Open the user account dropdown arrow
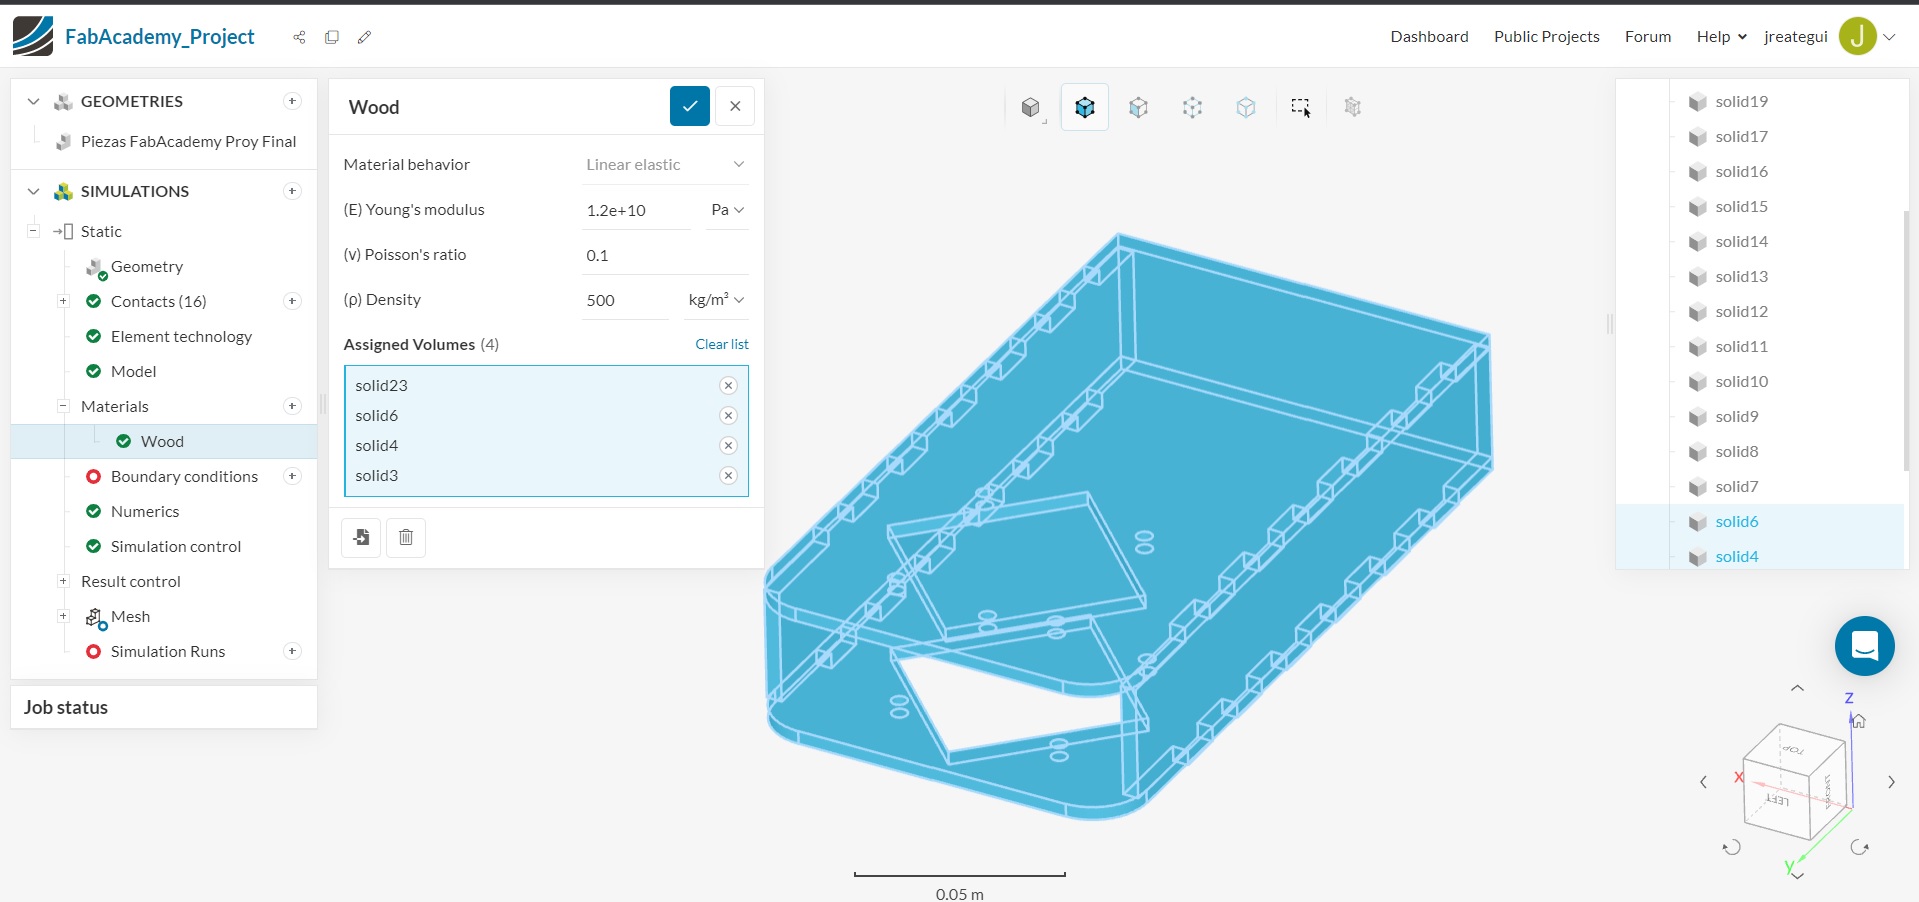This screenshot has height=902, width=1919. click(x=1889, y=37)
